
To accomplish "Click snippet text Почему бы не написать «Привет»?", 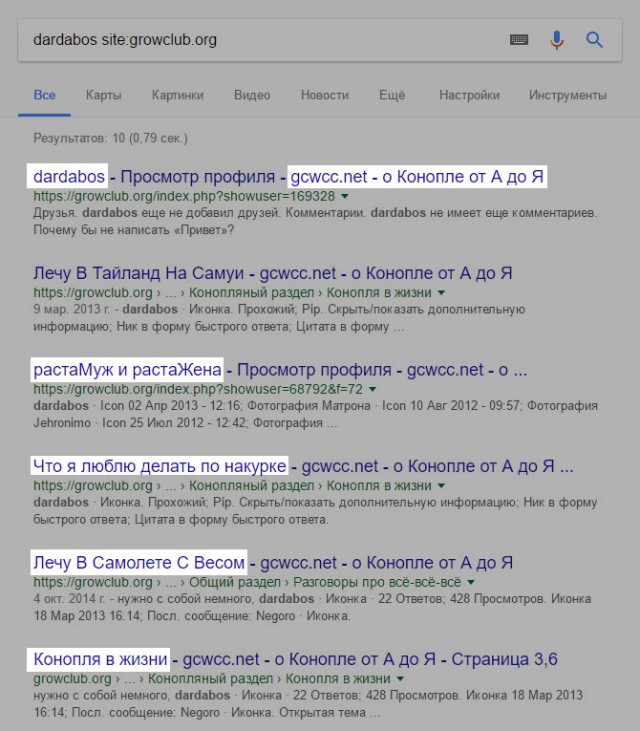I will [134, 230].
